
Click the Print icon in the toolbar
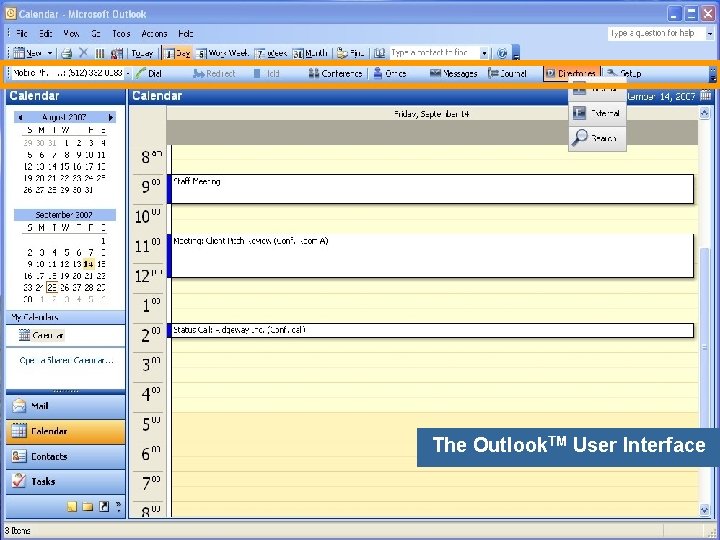(x=67, y=53)
